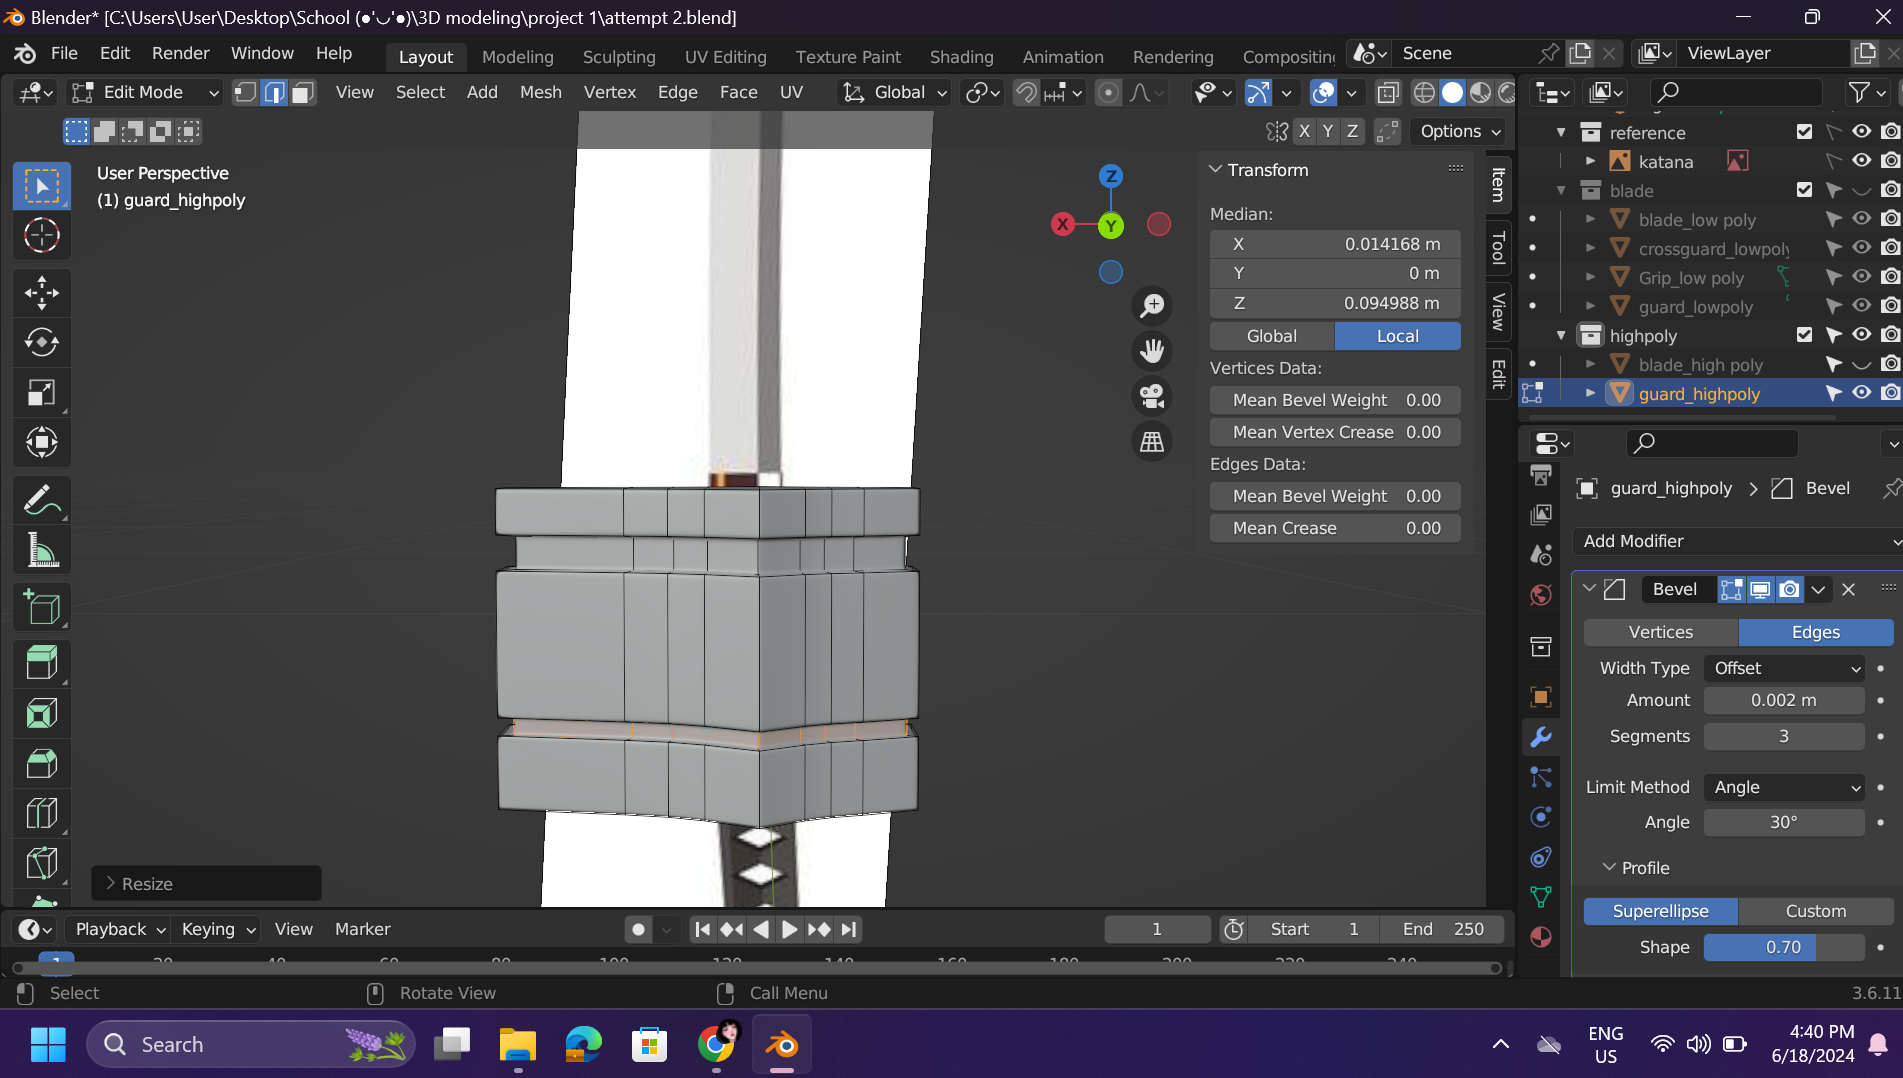Select the Measure tool
Screen dimensions: 1903x1078
point(42,550)
